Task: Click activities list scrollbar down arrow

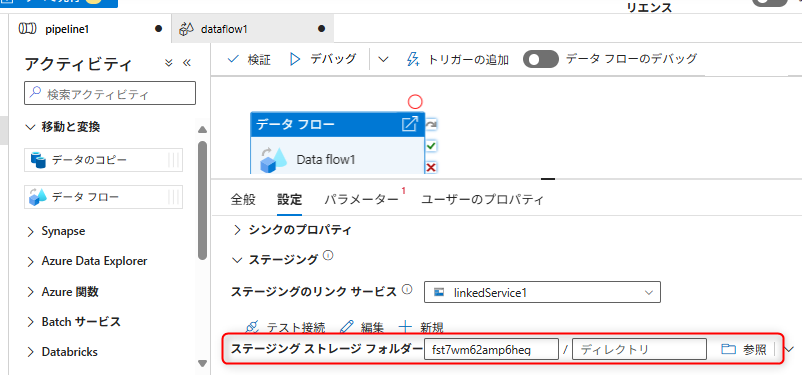Action: 203,364
